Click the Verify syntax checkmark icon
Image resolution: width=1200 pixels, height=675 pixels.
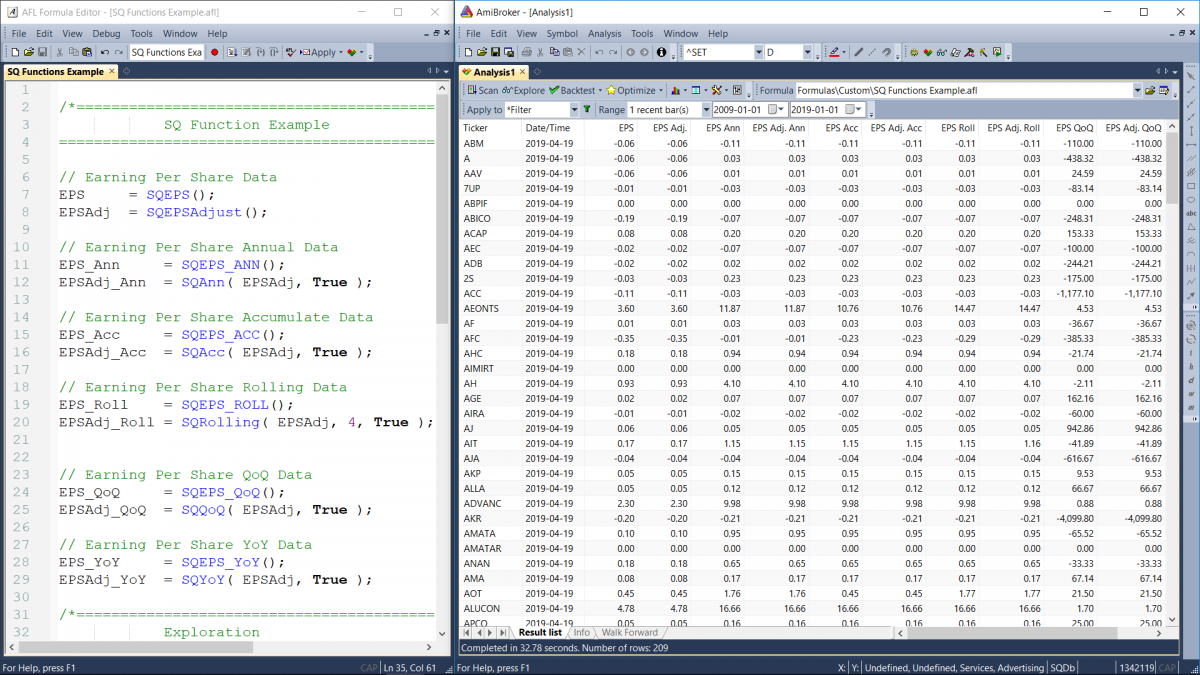(x=290, y=52)
